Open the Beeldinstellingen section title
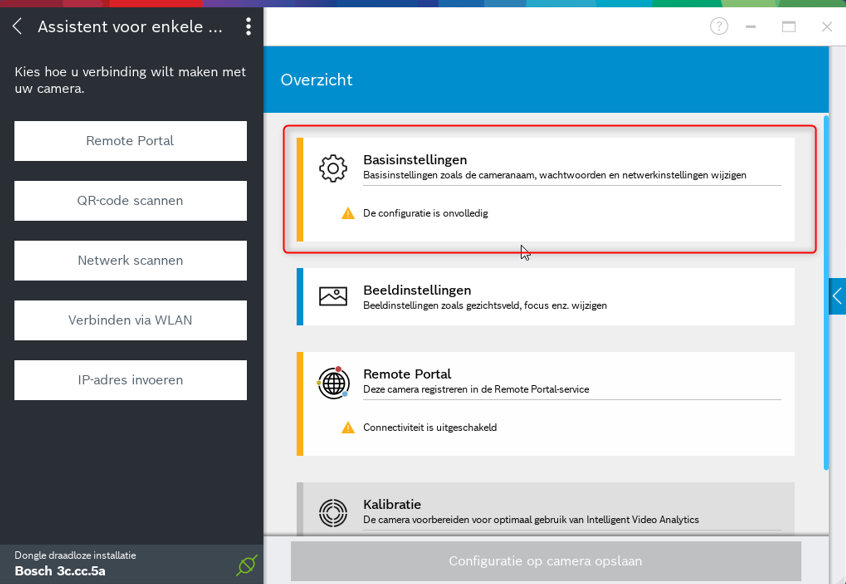The width and height of the screenshot is (846, 584). [417, 290]
